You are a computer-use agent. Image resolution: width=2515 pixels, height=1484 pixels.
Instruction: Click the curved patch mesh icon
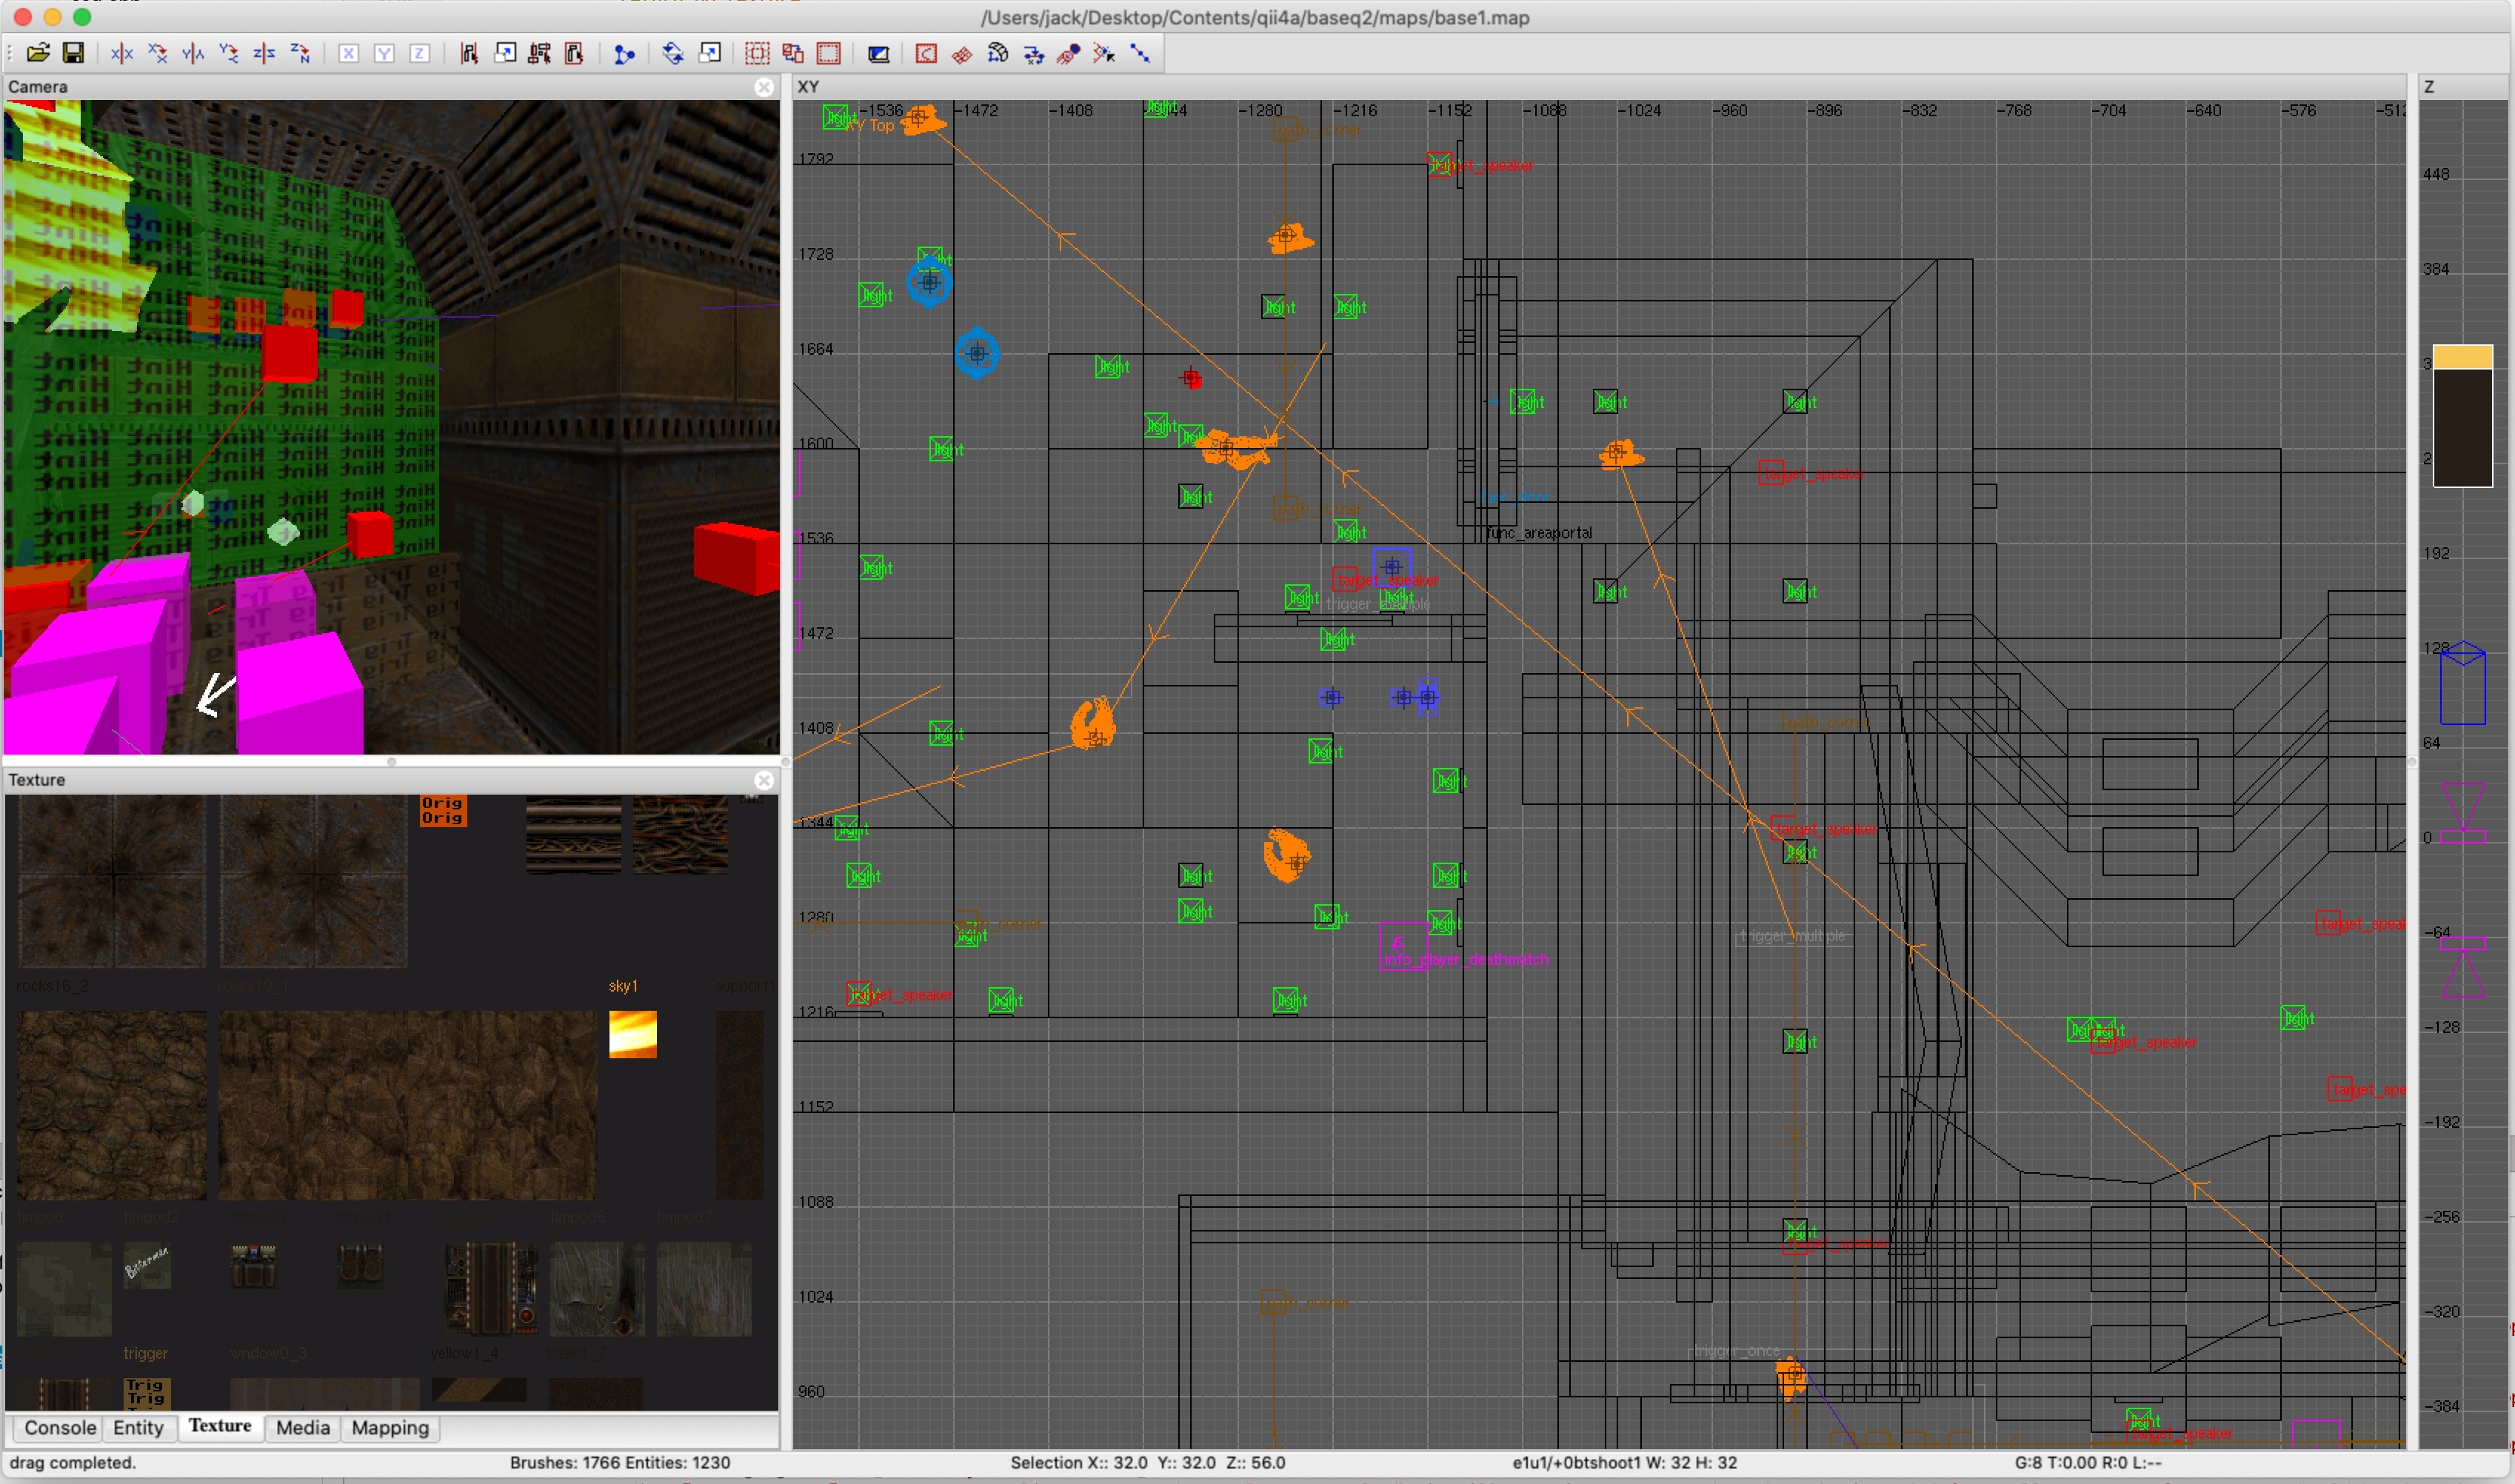pyautogui.click(x=998, y=53)
